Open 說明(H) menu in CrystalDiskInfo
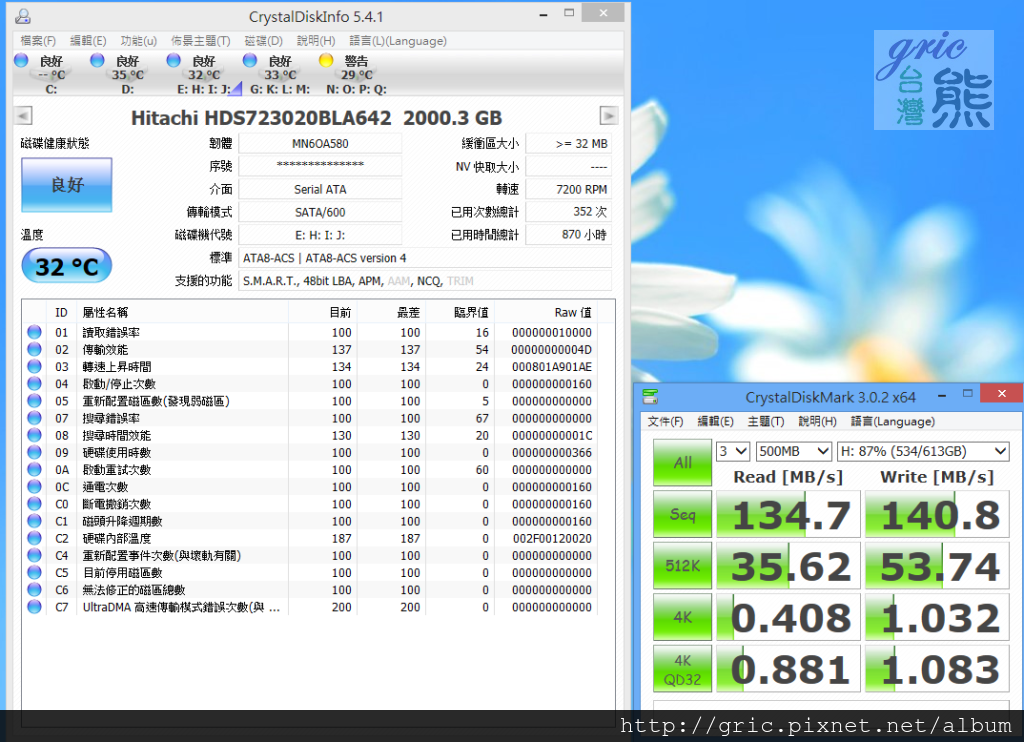This screenshot has height=742, width=1024. (x=316, y=40)
